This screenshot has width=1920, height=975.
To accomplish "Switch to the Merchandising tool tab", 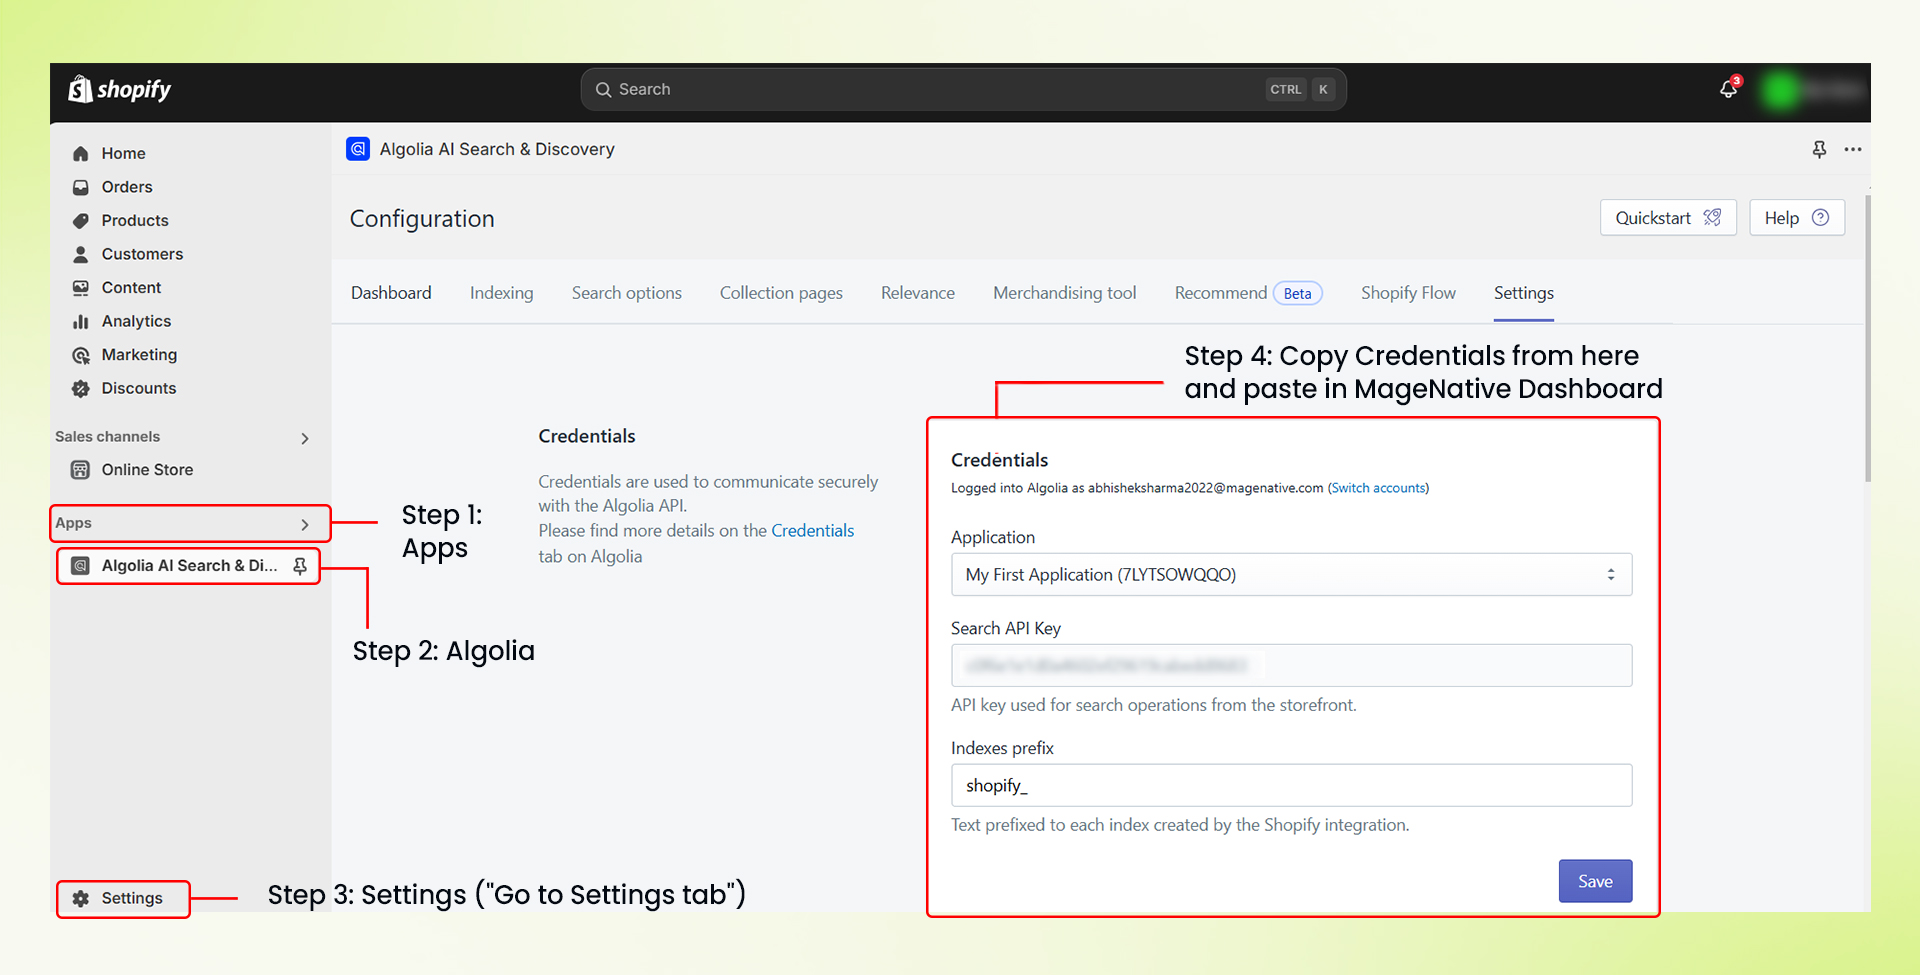I will click(1064, 292).
